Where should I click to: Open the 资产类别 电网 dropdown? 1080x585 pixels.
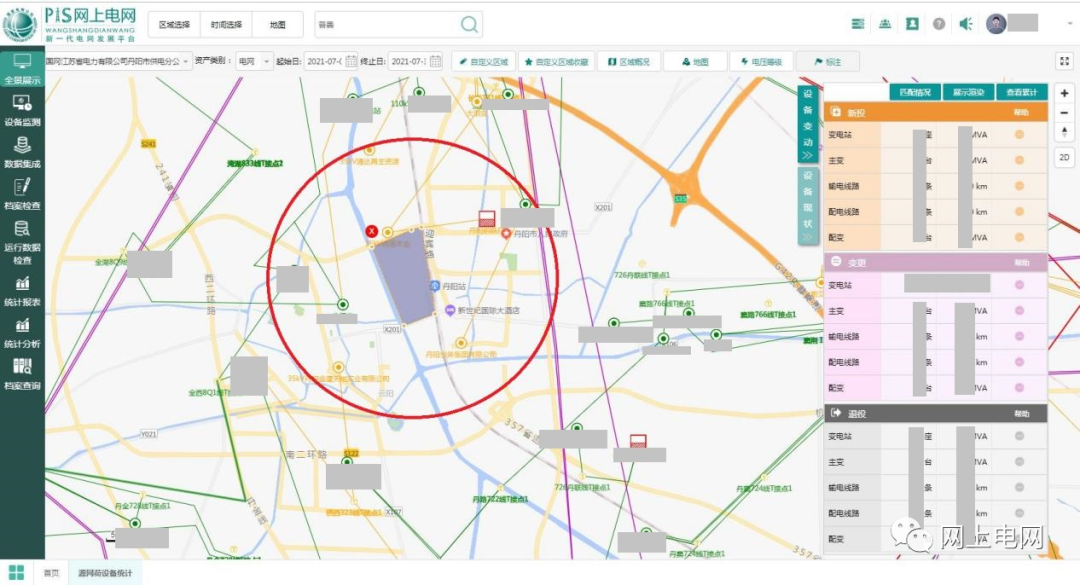pos(254,61)
